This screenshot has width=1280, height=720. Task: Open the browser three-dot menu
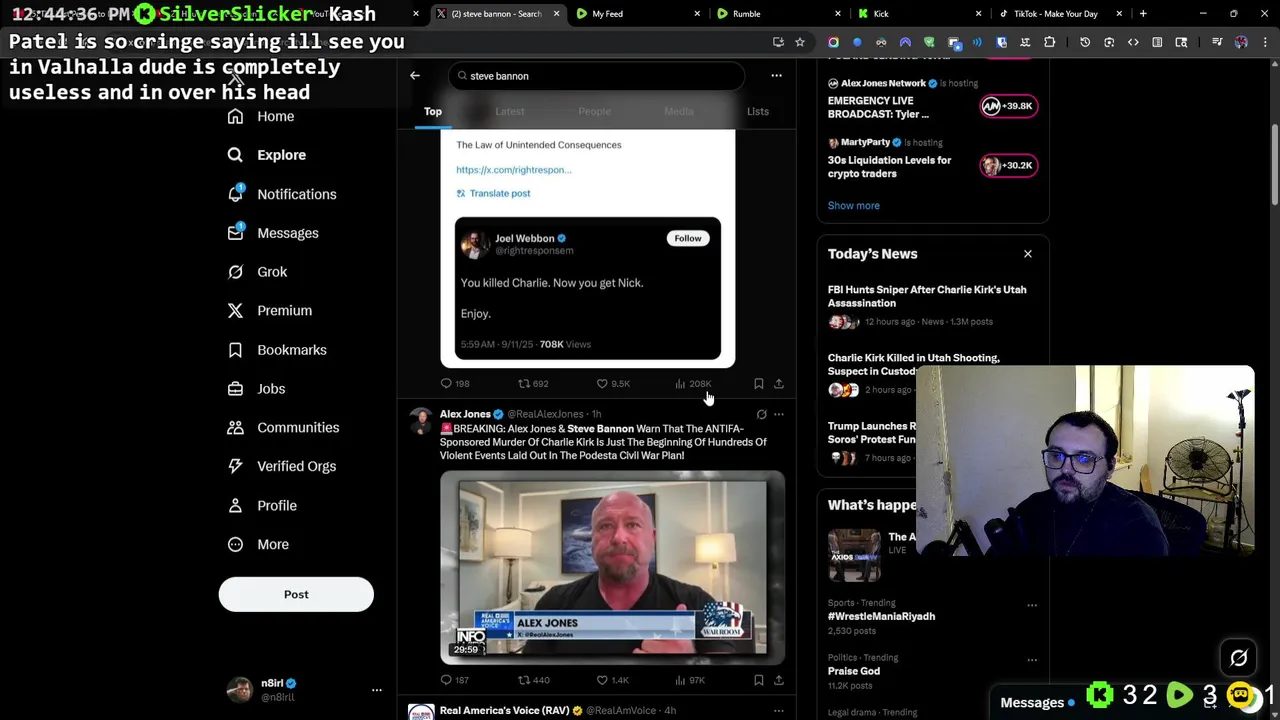(1265, 42)
